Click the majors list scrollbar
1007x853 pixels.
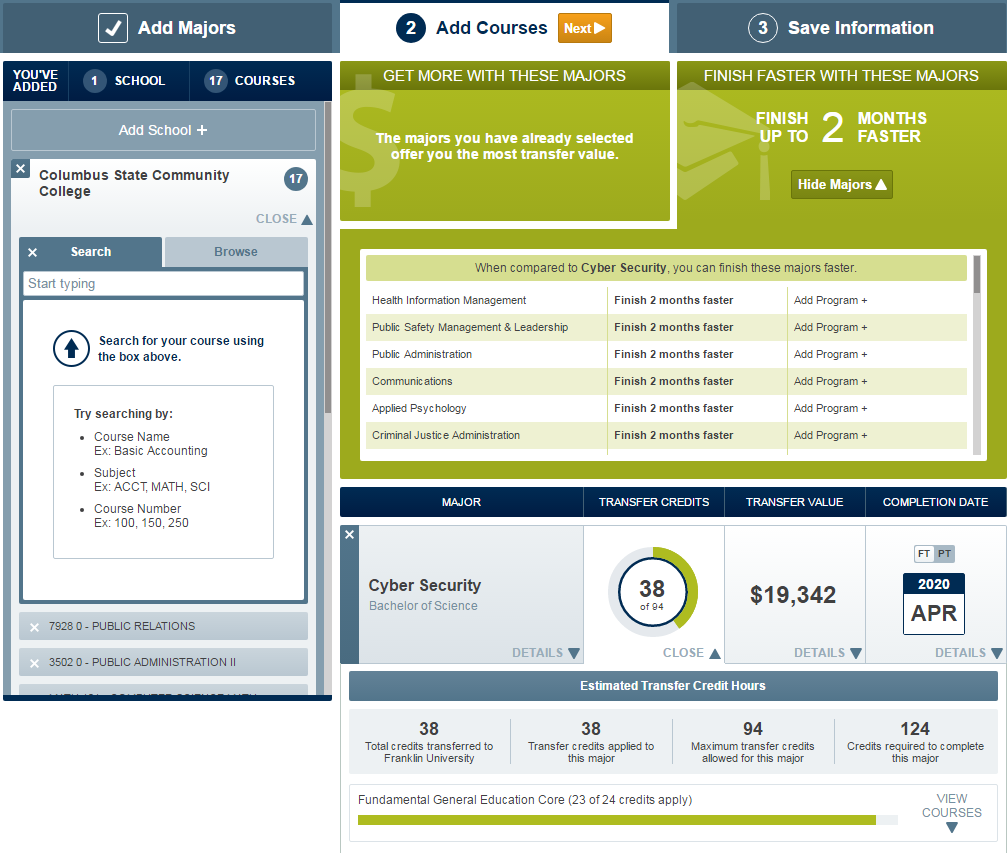tap(977, 275)
